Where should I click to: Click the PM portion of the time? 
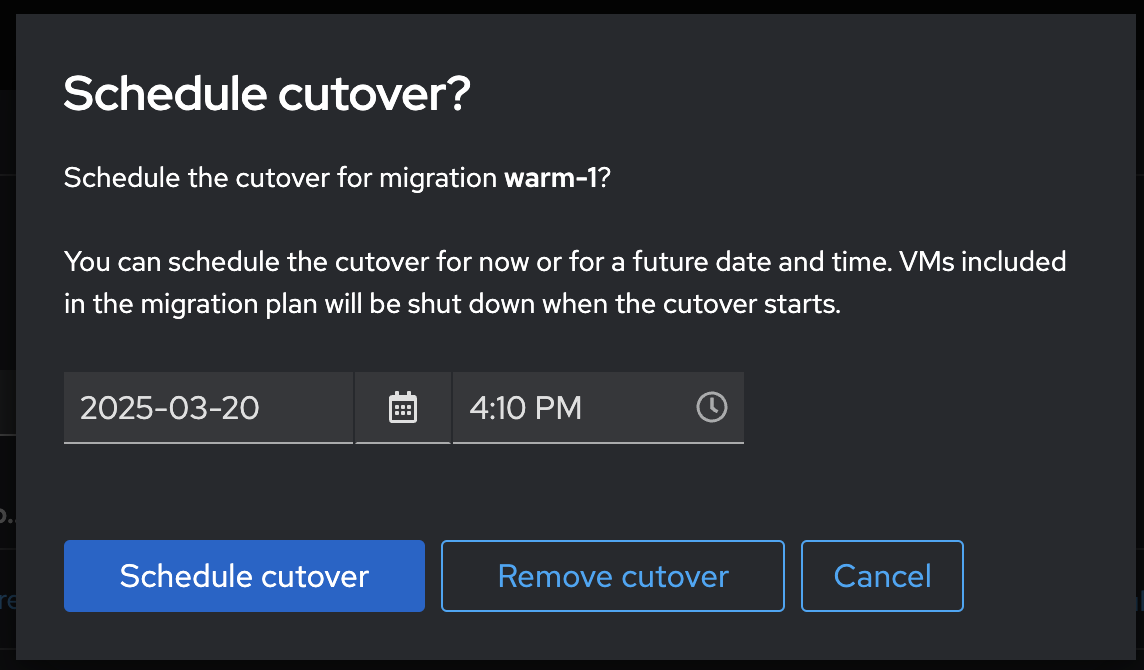point(558,408)
